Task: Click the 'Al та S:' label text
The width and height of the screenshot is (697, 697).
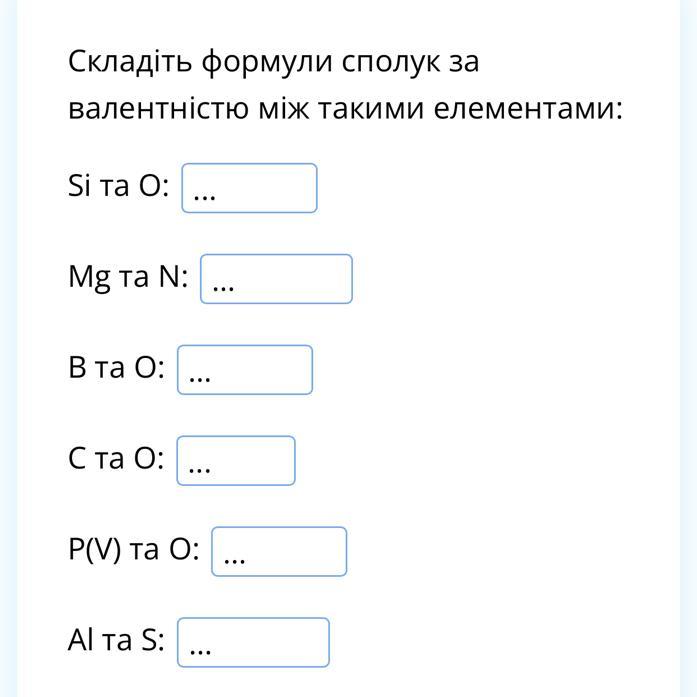Action: [116, 642]
